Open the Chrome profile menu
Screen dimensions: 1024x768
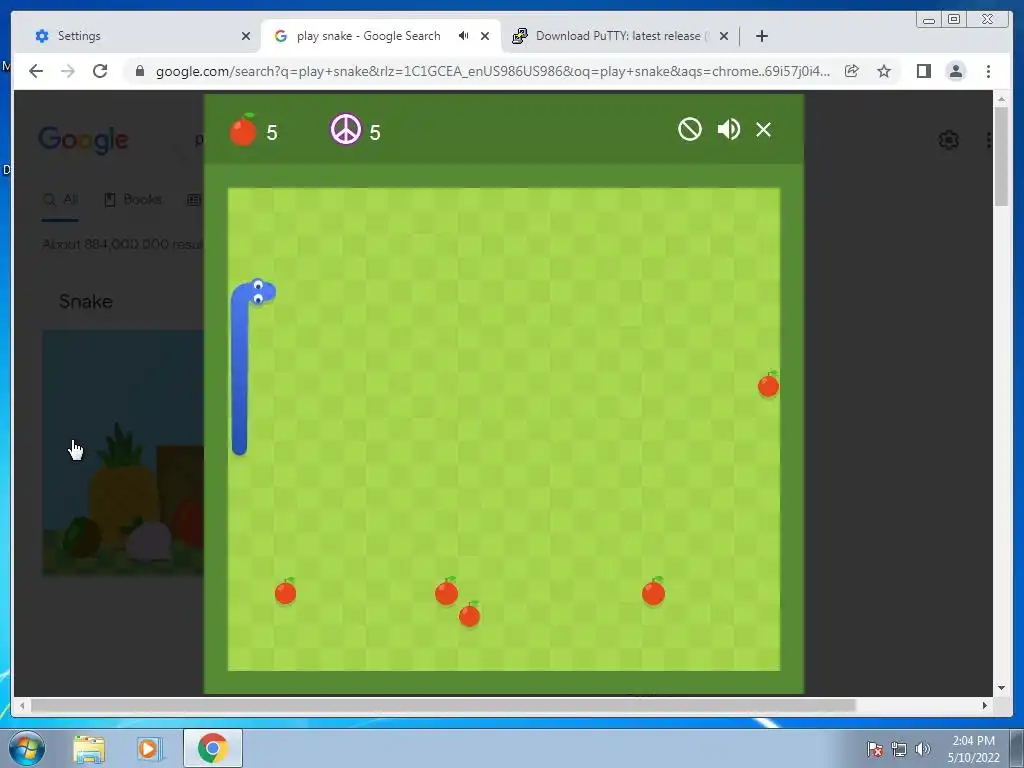(955, 71)
